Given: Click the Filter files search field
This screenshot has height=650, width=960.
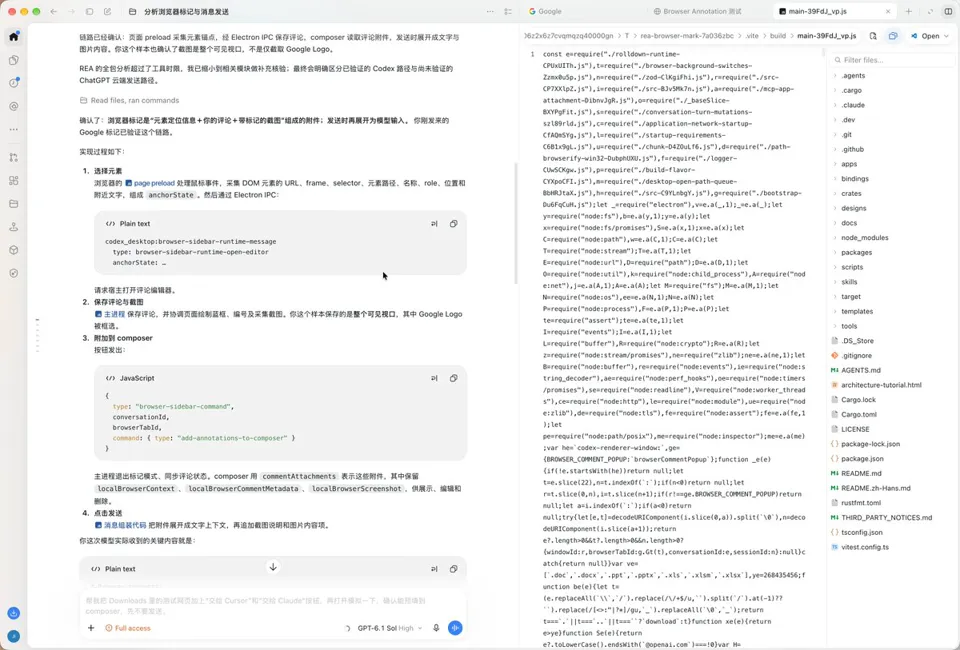Looking at the screenshot, I should point(893,60).
